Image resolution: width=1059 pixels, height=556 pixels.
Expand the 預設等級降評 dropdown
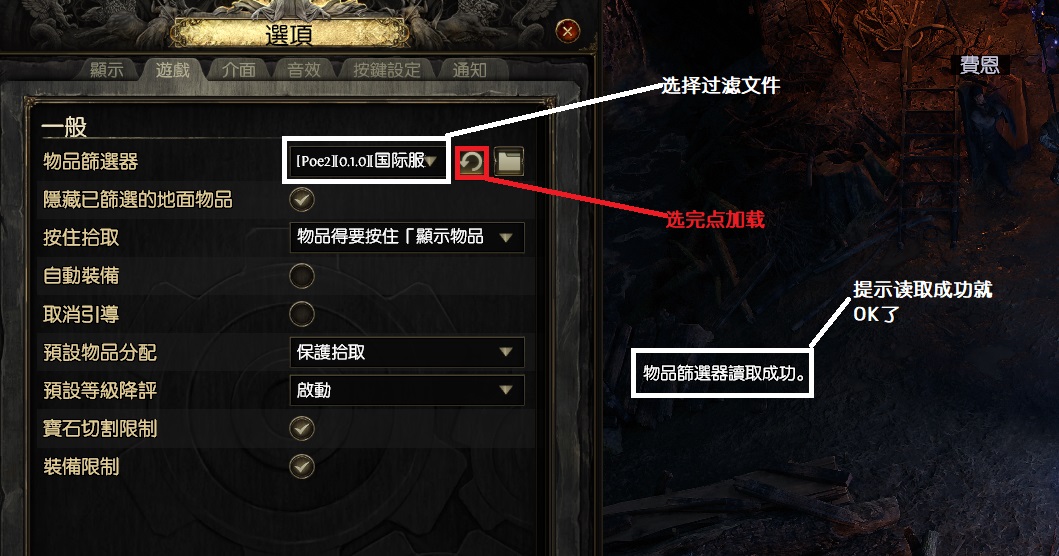tap(407, 390)
